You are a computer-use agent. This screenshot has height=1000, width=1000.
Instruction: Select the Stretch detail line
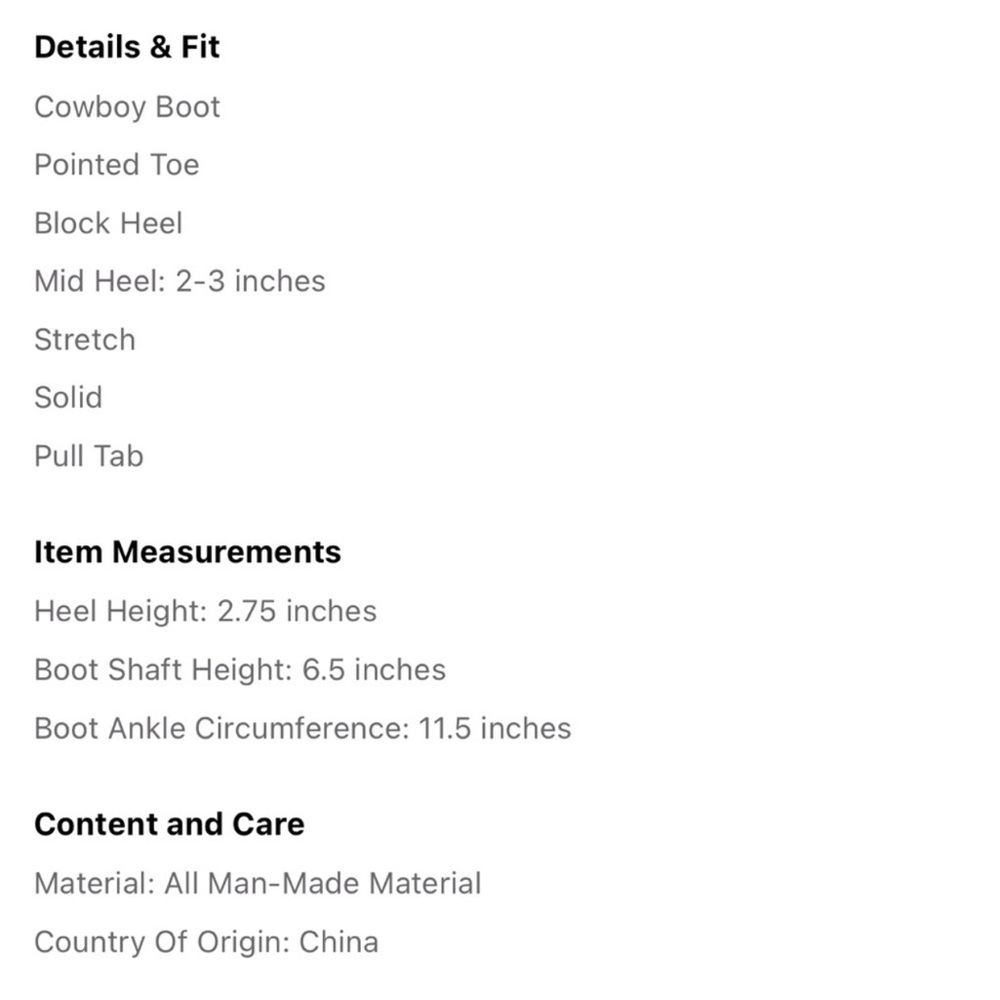[x=85, y=339]
